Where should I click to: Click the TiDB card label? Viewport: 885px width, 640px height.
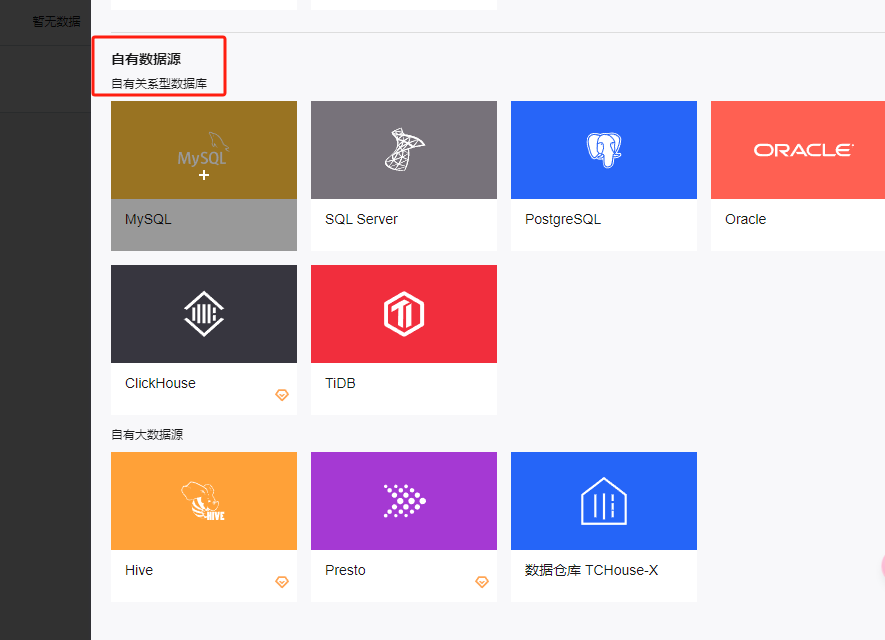(340, 383)
